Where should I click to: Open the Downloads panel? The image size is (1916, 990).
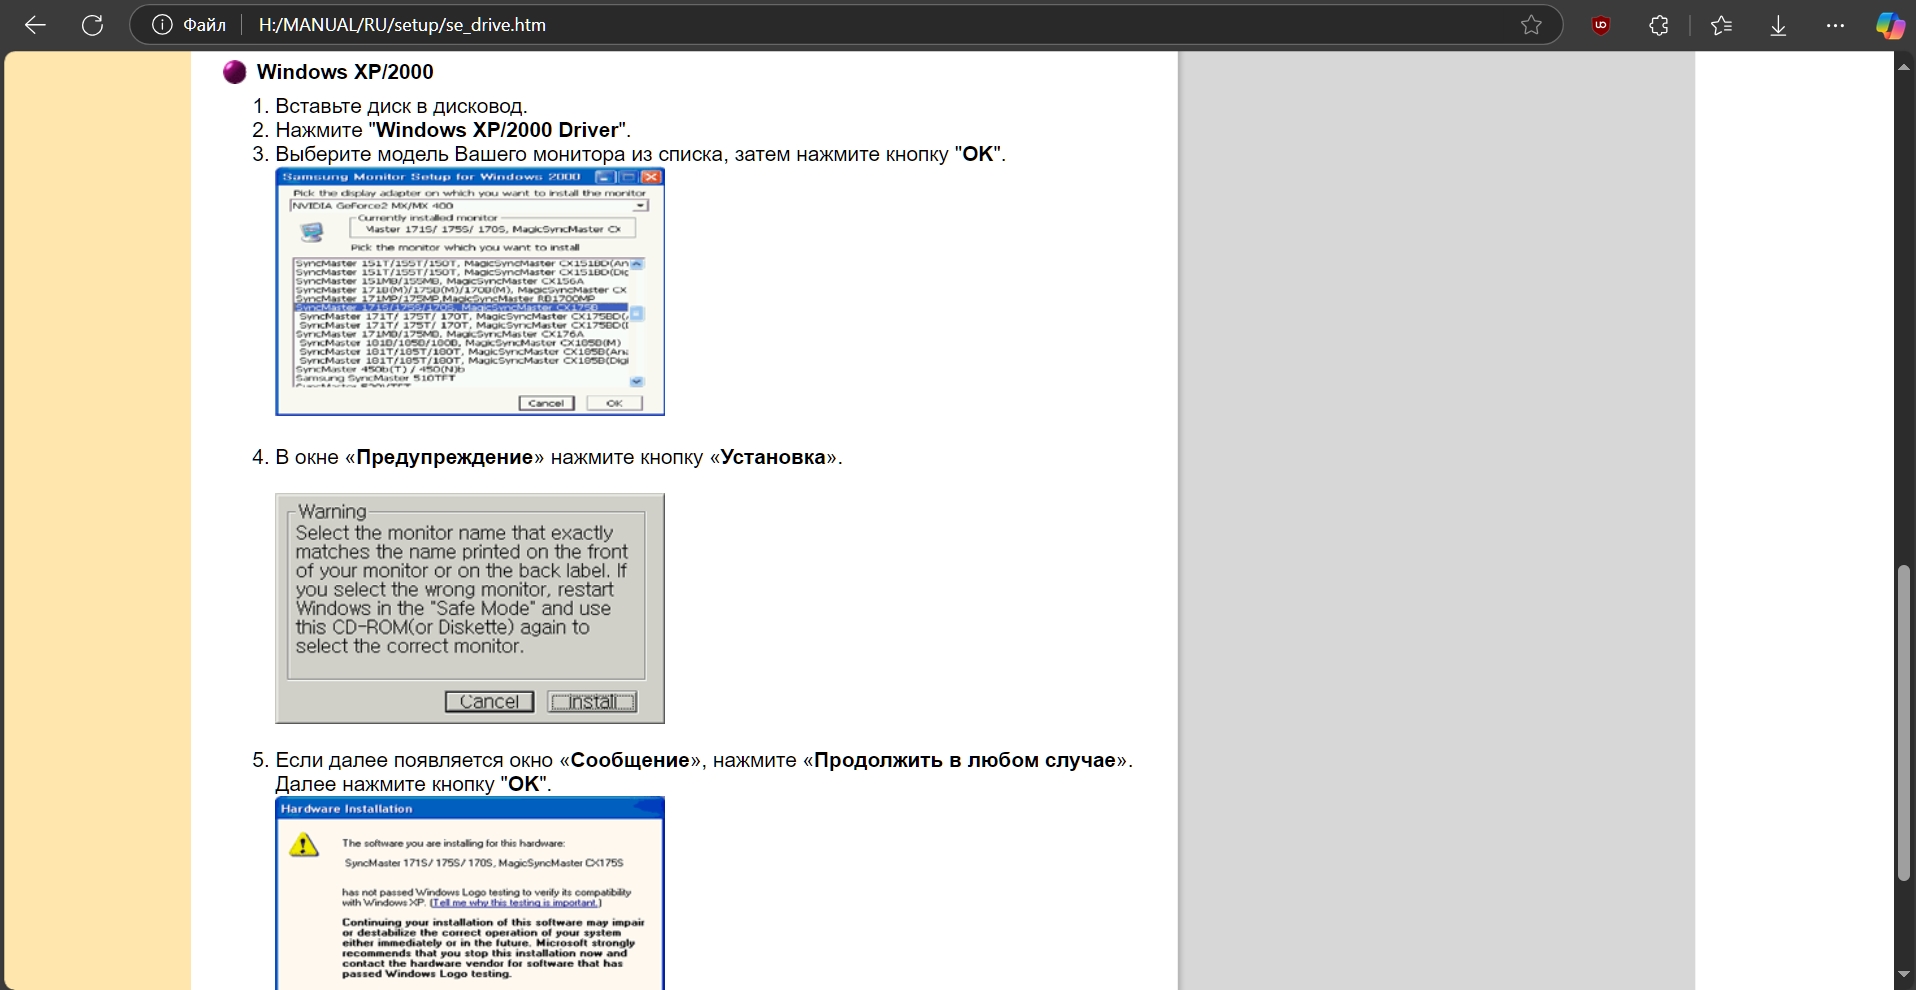1778,26
